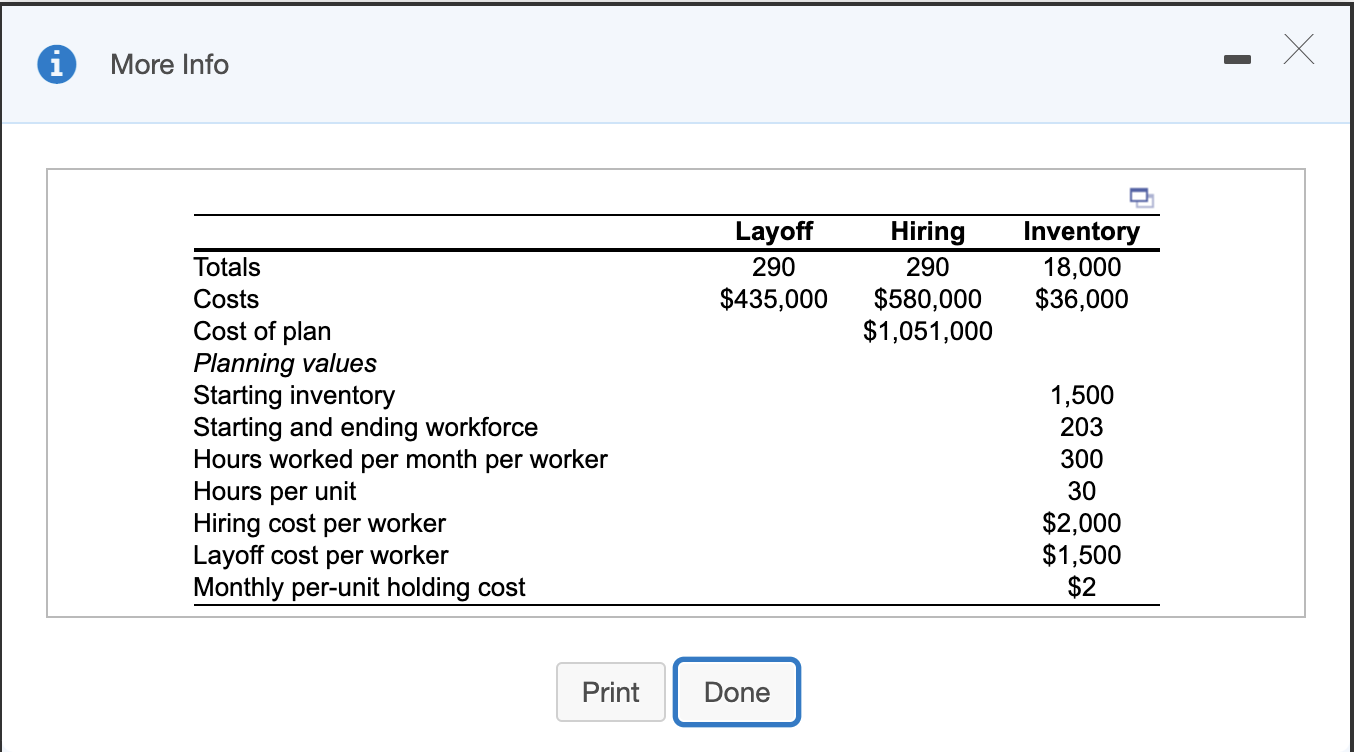The height and width of the screenshot is (752, 1354).
Task: Click the 290 total under Hiring
Action: (x=928, y=267)
